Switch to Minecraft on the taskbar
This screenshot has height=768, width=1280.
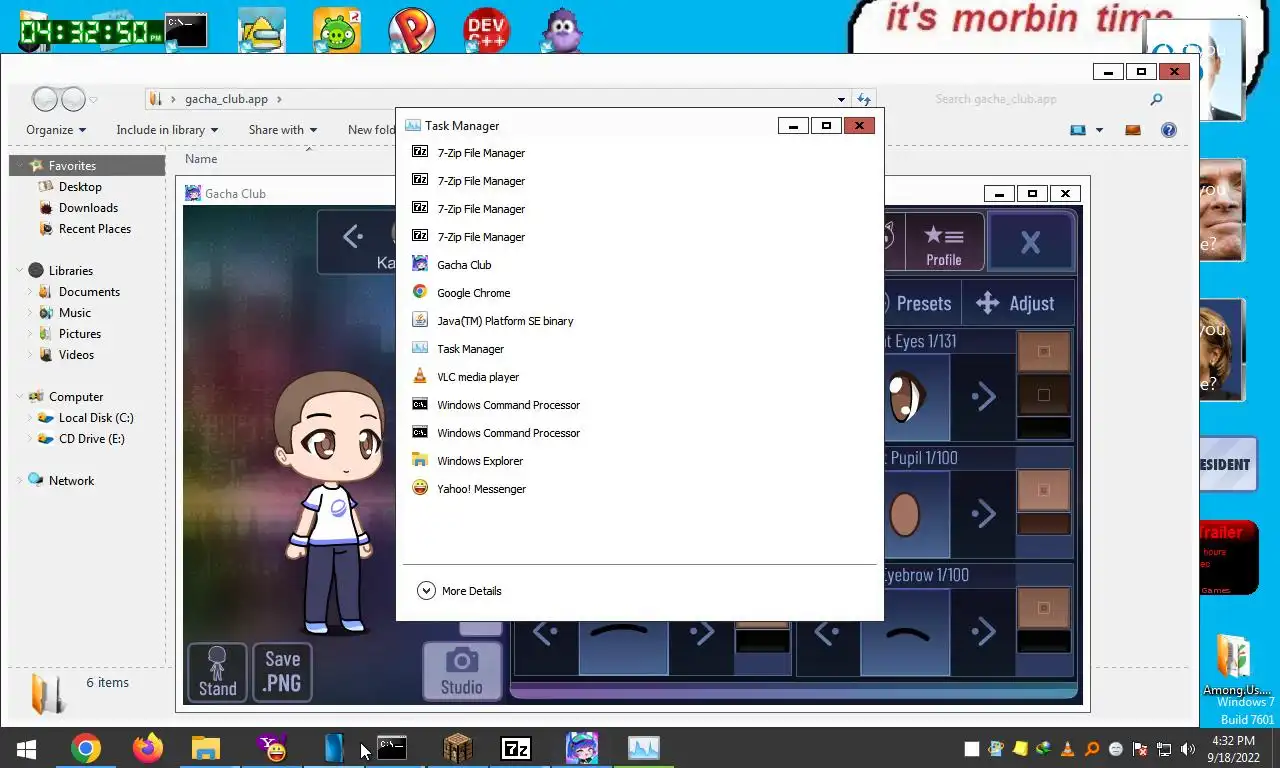[x=458, y=748]
